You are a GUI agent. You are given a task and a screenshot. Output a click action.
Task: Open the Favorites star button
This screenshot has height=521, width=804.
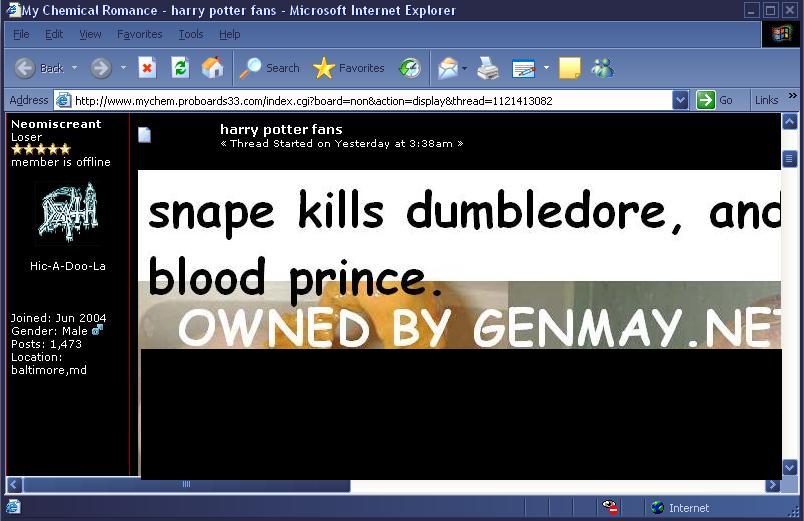(349, 68)
